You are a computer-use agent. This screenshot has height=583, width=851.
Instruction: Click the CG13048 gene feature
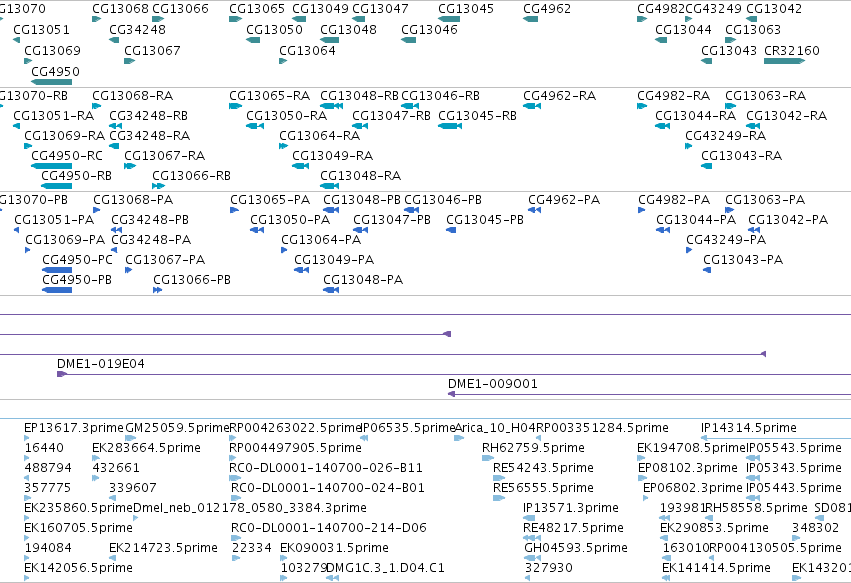329,40
